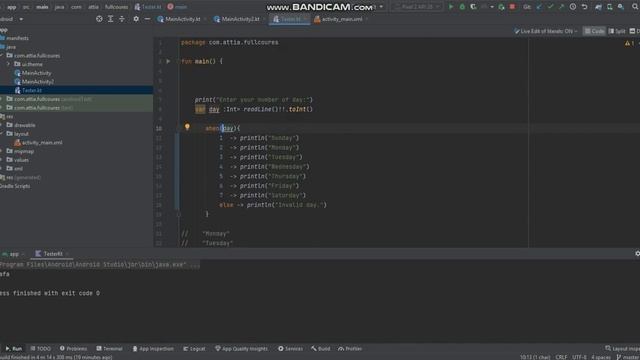
Task: Update project Git arrow icon
Action: pos(539,7)
